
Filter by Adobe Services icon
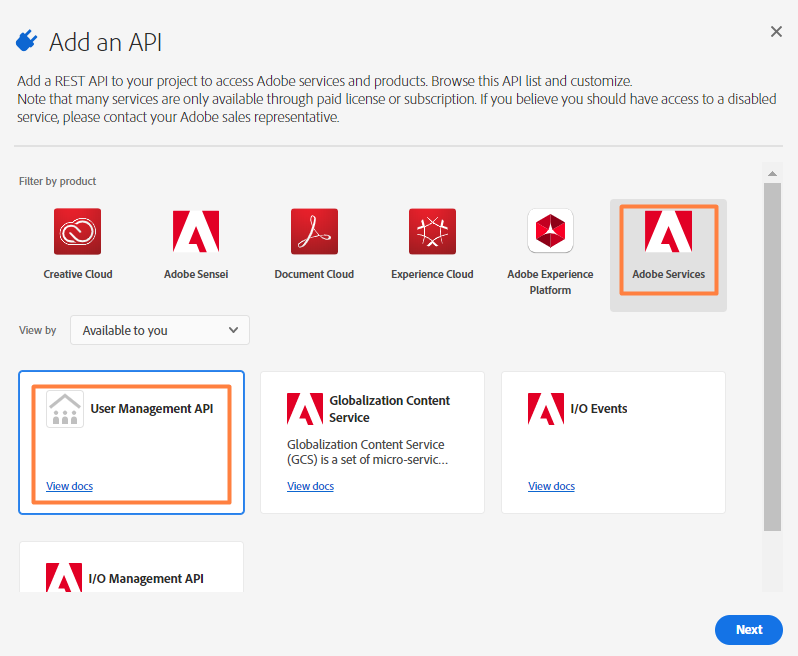point(668,232)
